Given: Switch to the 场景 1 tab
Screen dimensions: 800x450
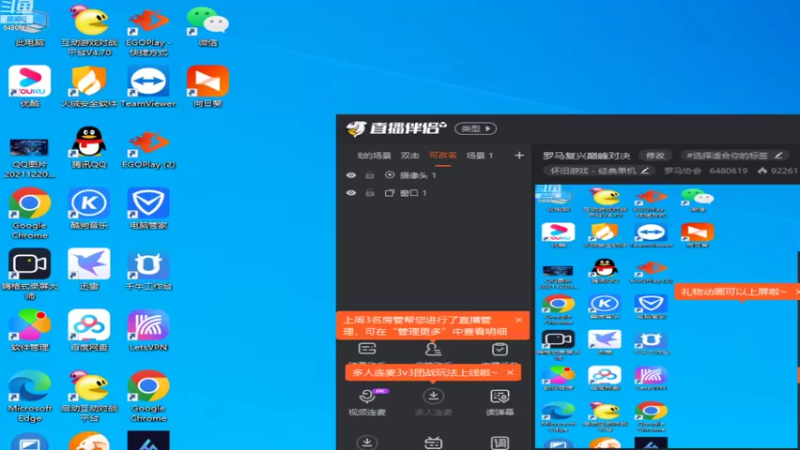Looking at the screenshot, I should pyautogui.click(x=480, y=156).
